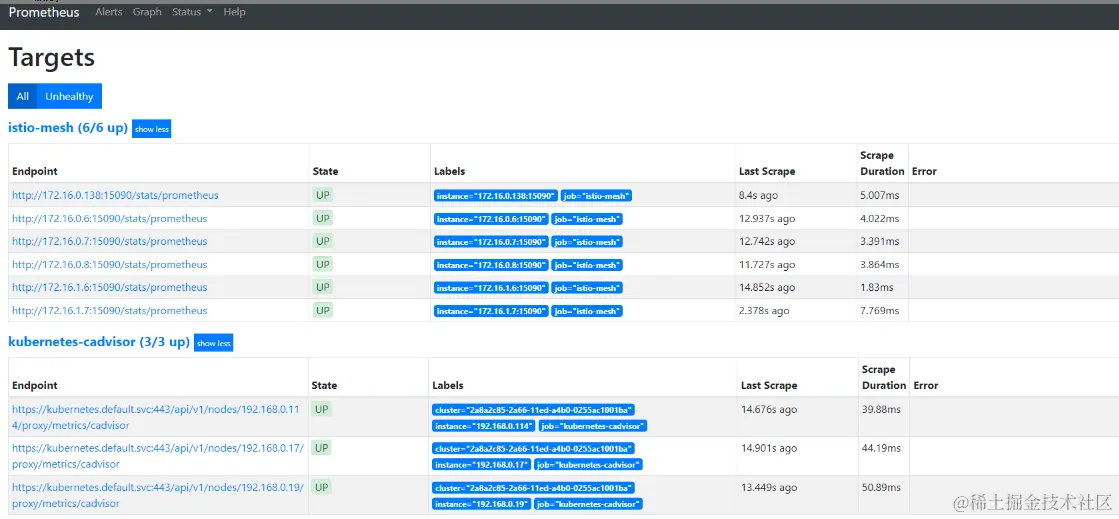Click label instance="172.16.0.8:15090"

(x=491, y=265)
